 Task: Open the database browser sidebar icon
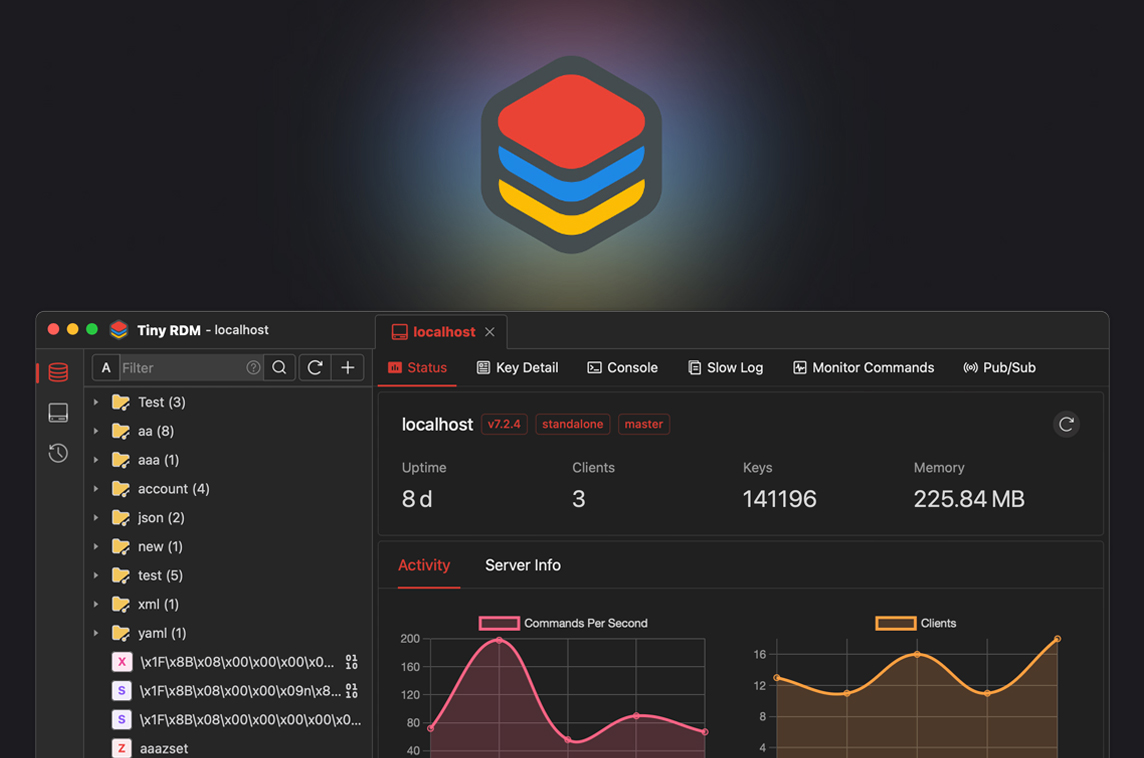(x=58, y=372)
